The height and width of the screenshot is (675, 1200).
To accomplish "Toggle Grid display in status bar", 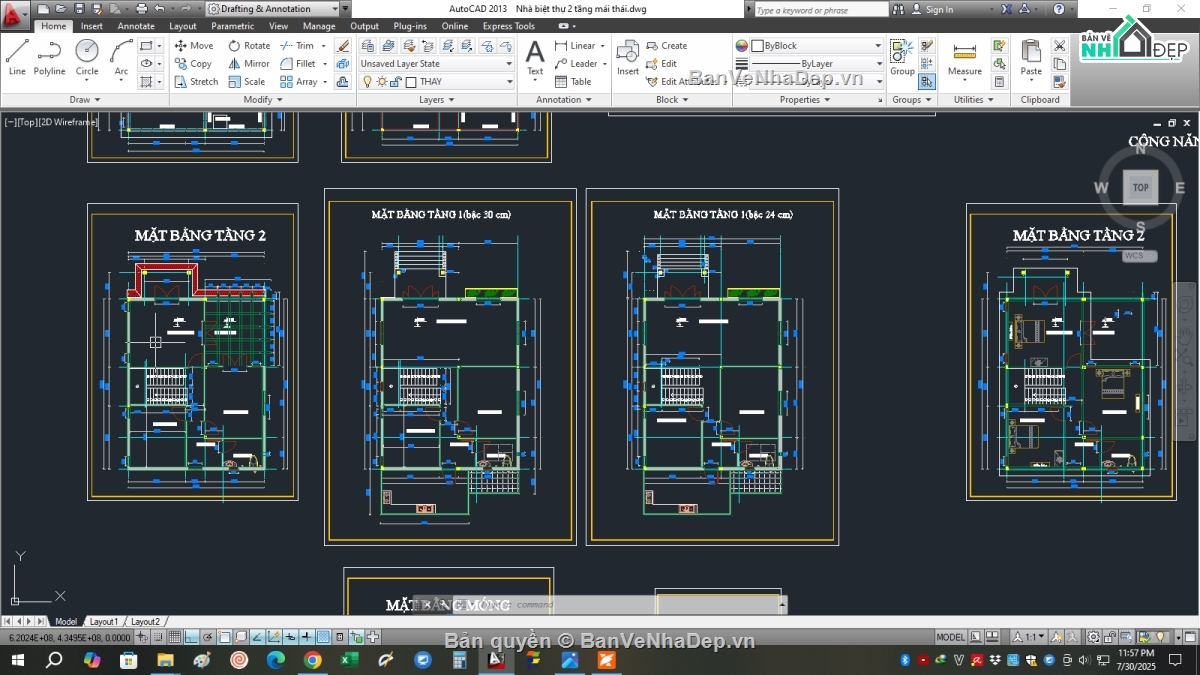I will (x=175, y=637).
